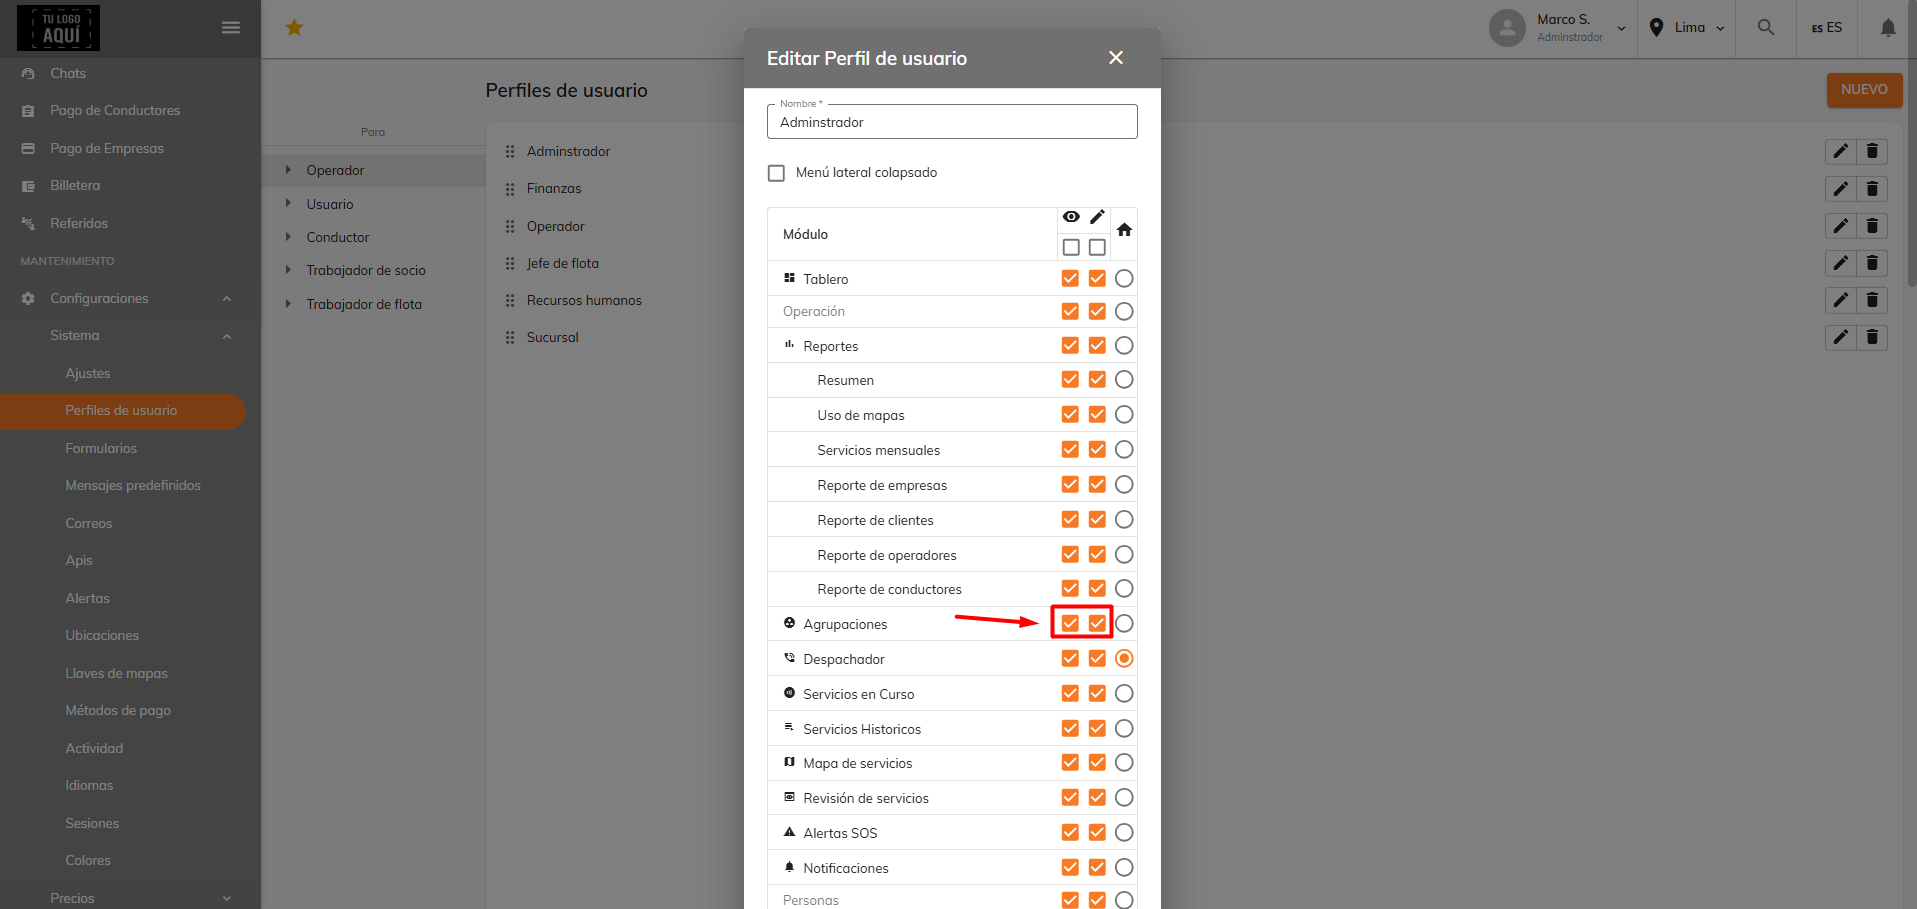Uncheck edit permission for Agrupaciones
Viewport: 1917px width, 909px height.
(1097, 623)
